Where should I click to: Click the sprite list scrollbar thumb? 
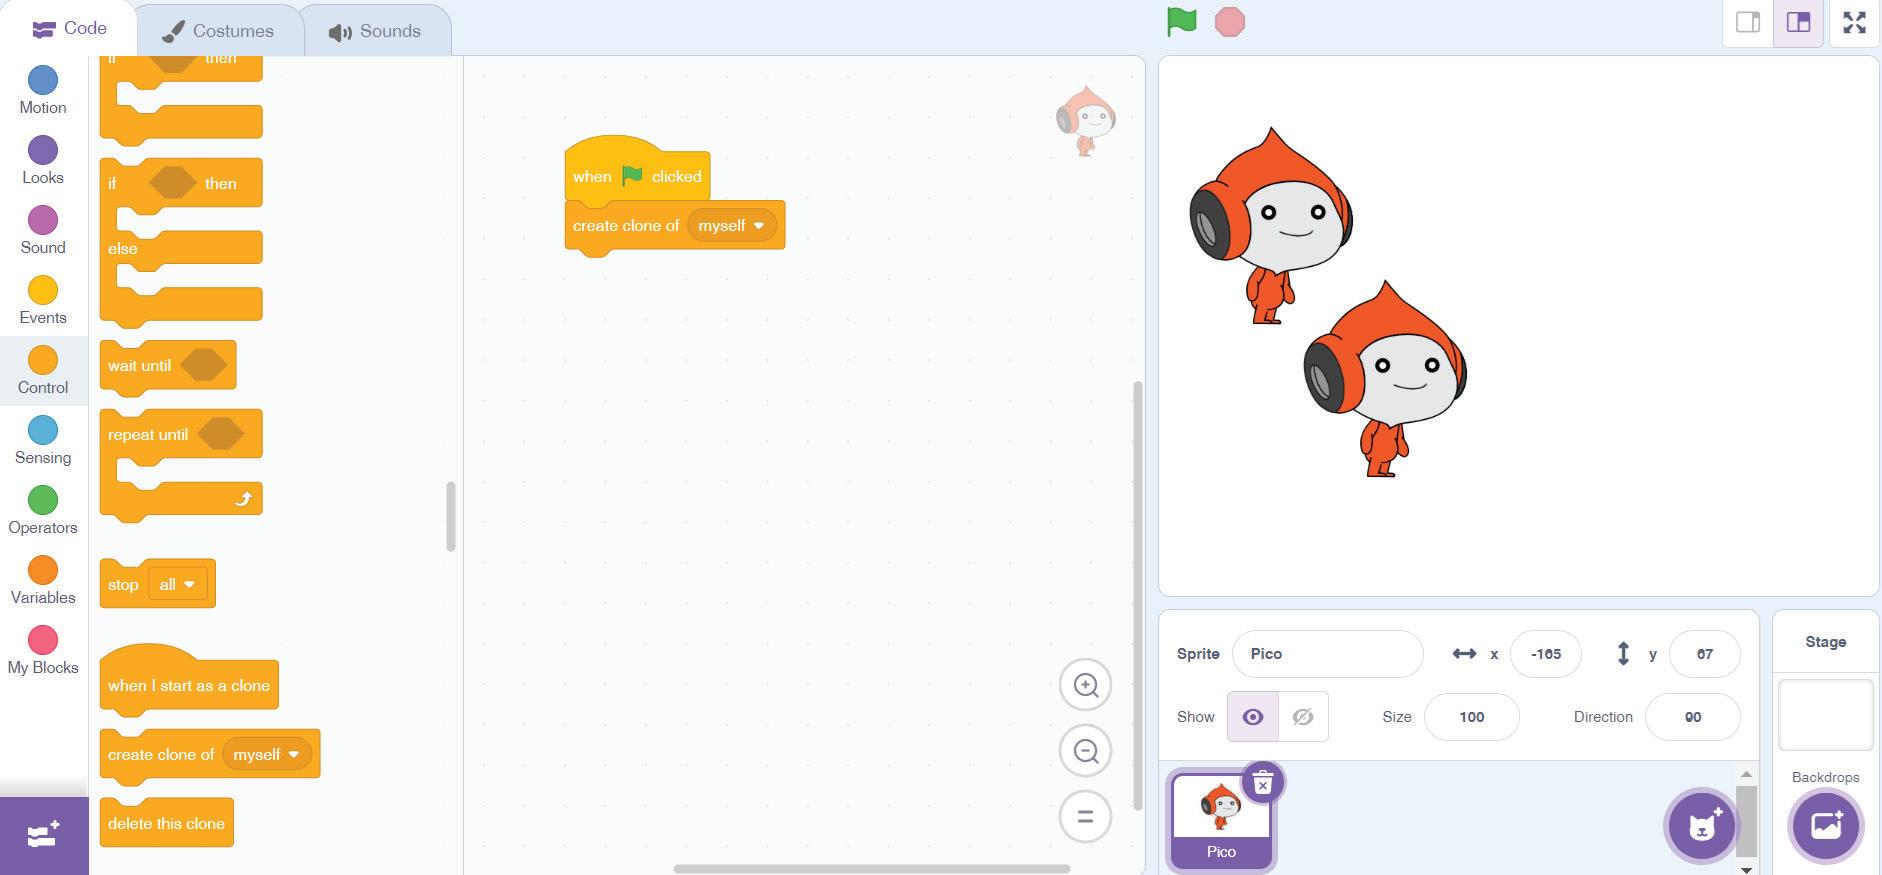click(x=1746, y=821)
